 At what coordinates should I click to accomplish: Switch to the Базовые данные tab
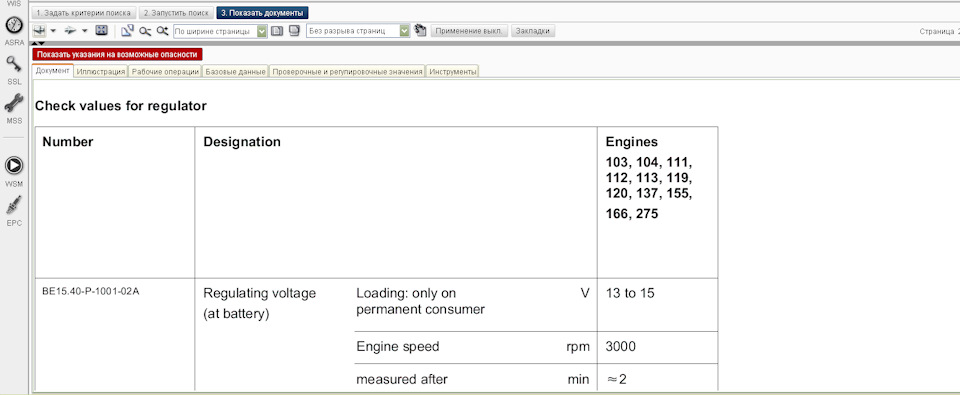(235, 72)
